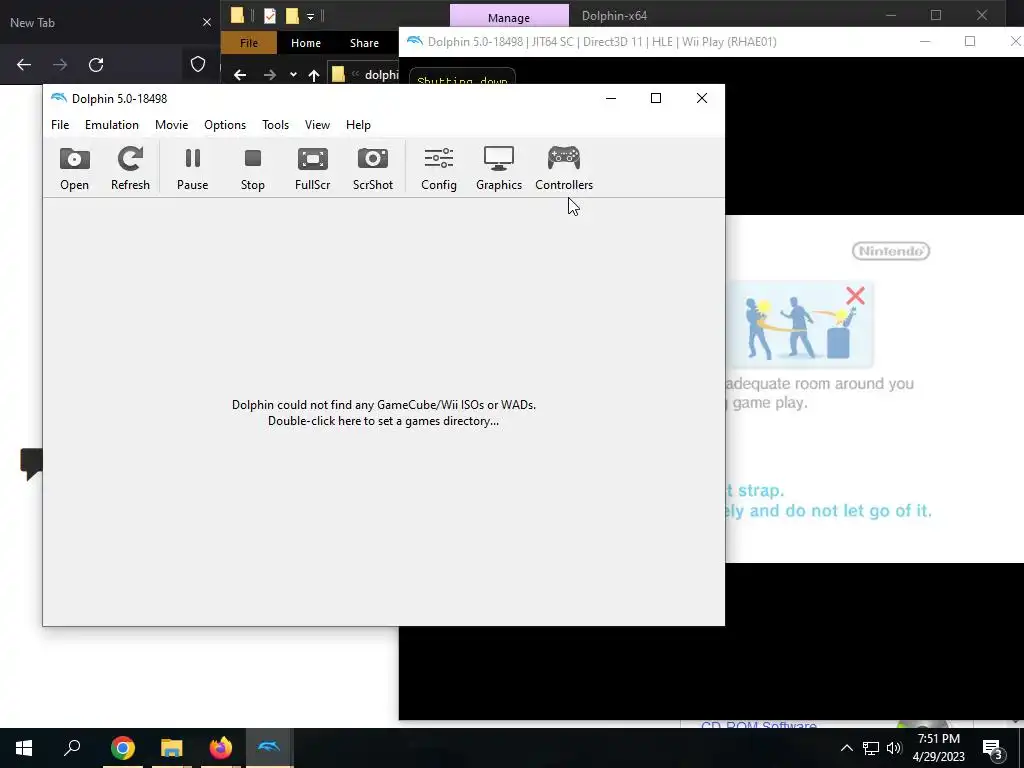This screenshot has width=1024, height=768.
Task: Click Dolphin logo icon in main title bar
Action: click(59, 98)
